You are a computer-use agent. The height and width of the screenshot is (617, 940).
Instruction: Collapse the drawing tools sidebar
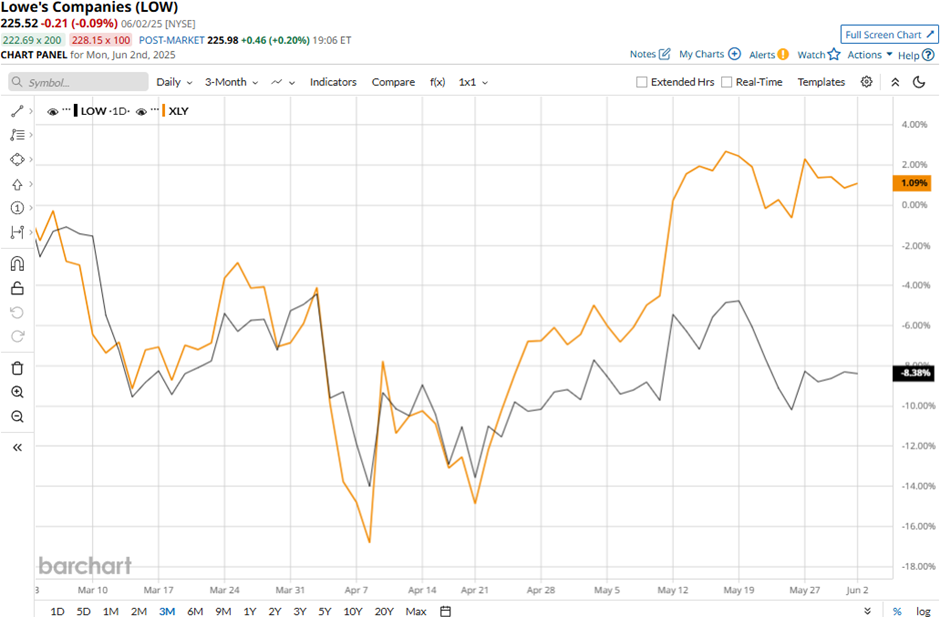(x=17, y=447)
